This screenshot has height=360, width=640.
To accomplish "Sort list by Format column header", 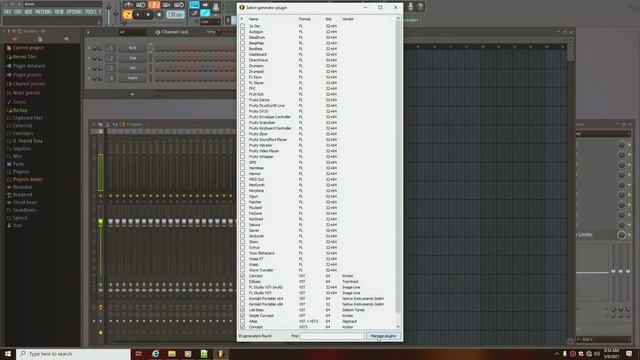I will (x=304, y=19).
